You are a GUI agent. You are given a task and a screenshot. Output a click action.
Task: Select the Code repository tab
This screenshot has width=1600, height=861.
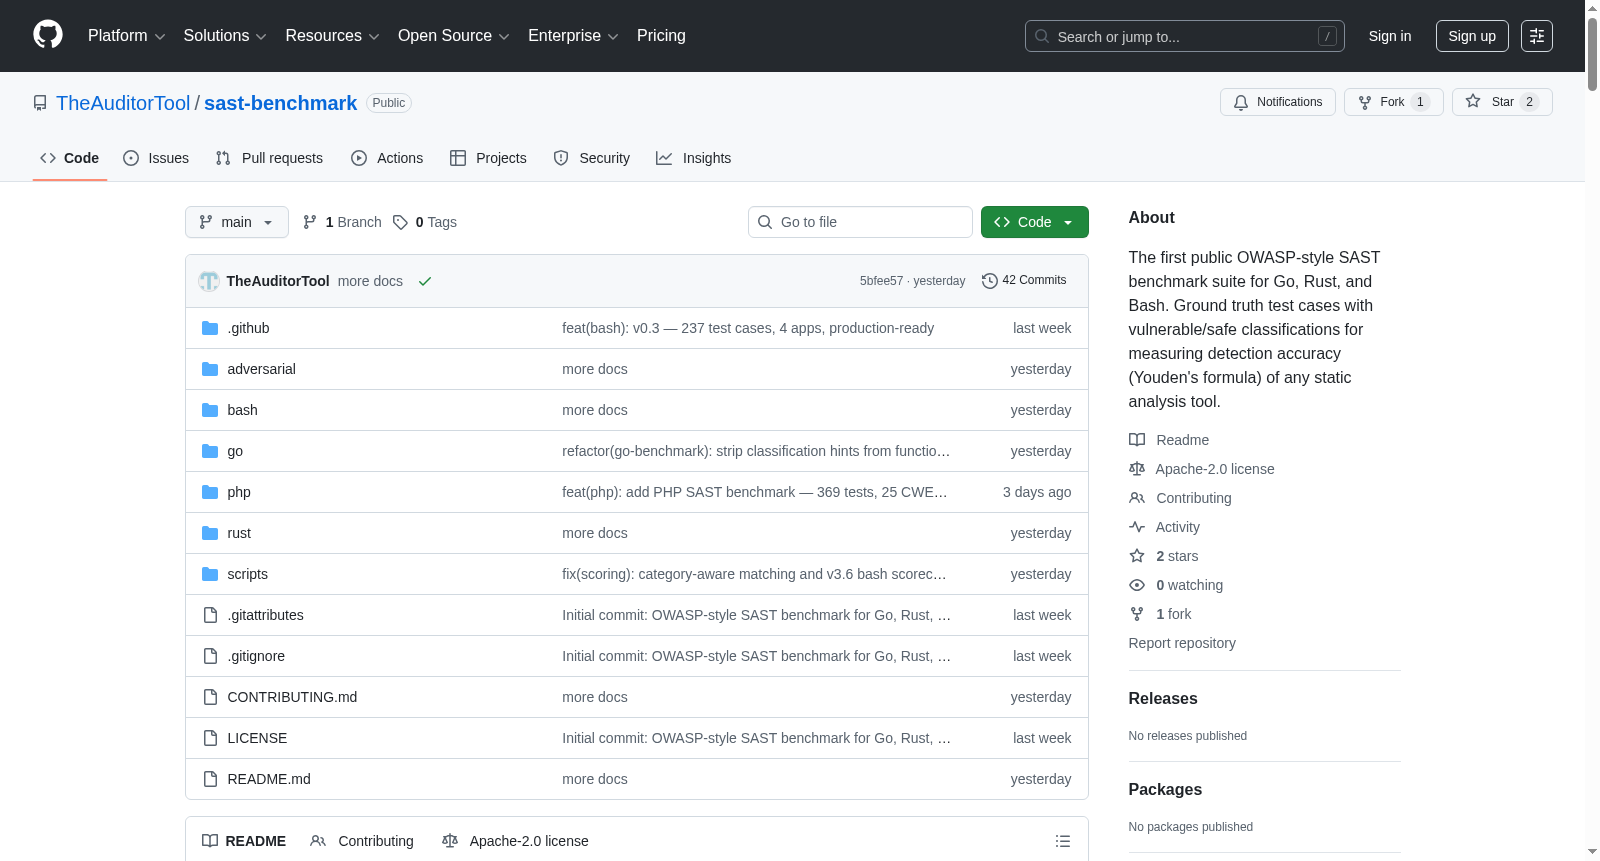coord(70,158)
